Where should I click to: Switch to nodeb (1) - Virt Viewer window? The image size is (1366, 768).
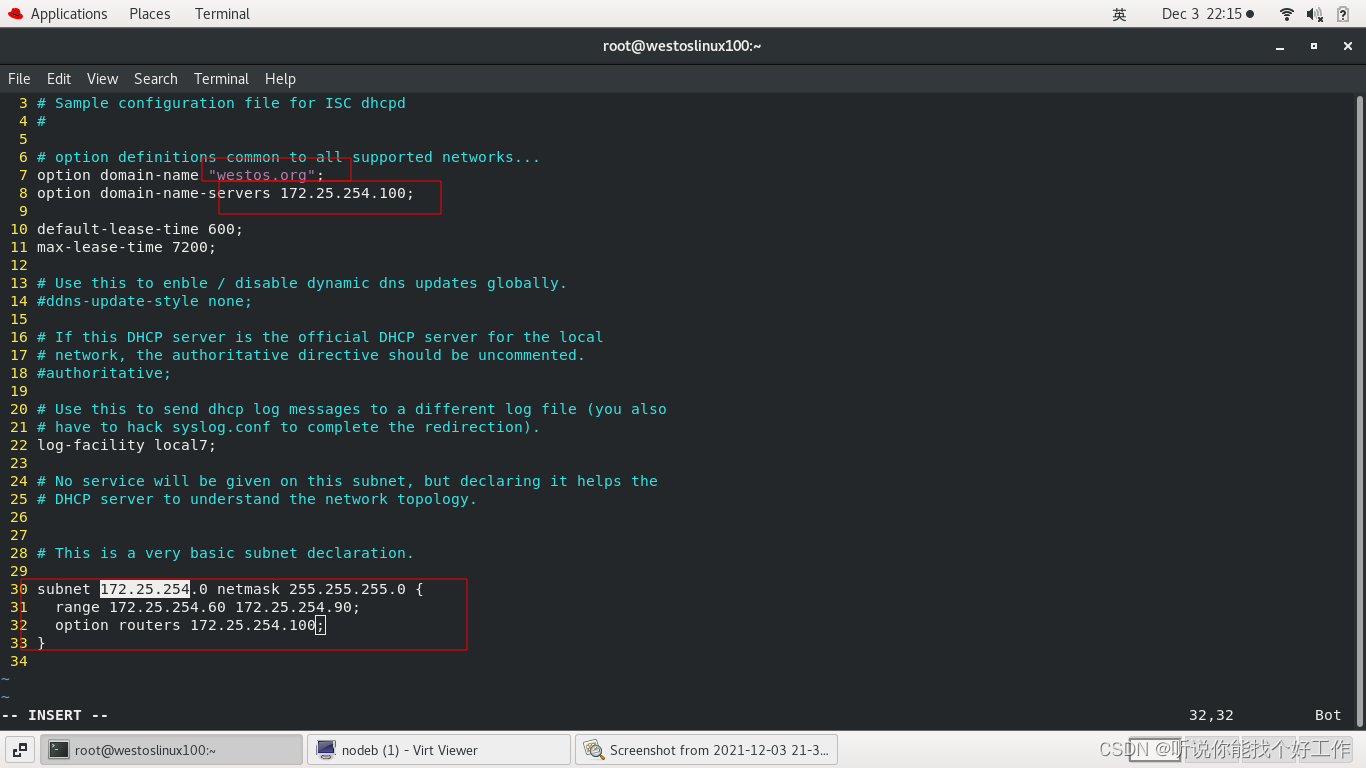pos(439,750)
